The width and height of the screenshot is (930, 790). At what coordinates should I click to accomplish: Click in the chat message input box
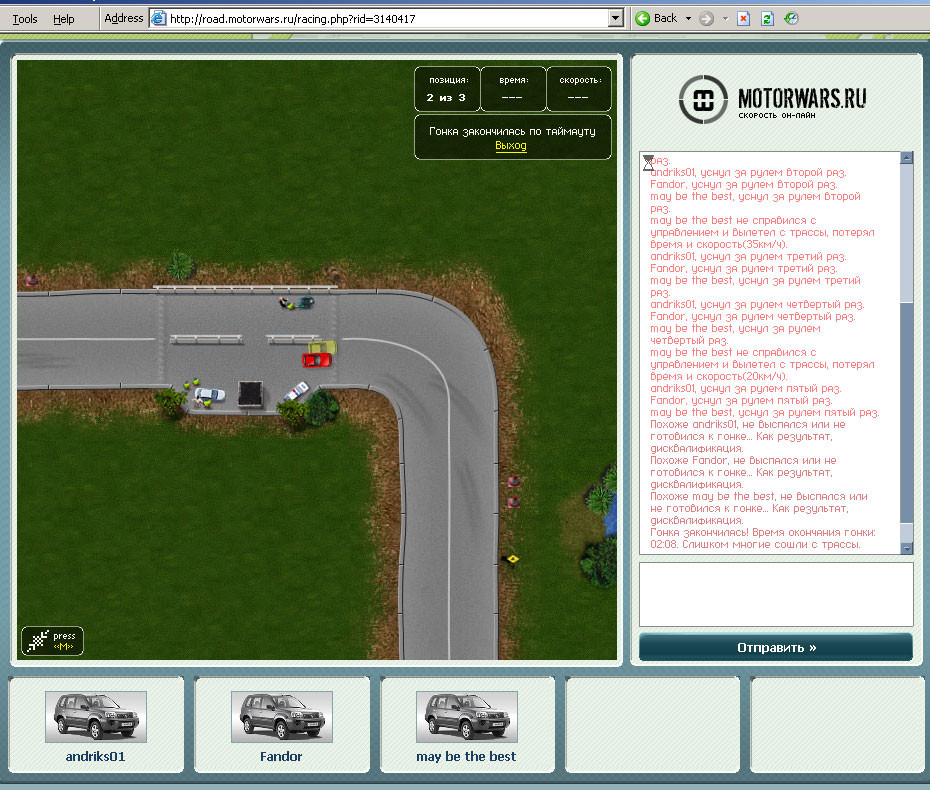click(775, 594)
